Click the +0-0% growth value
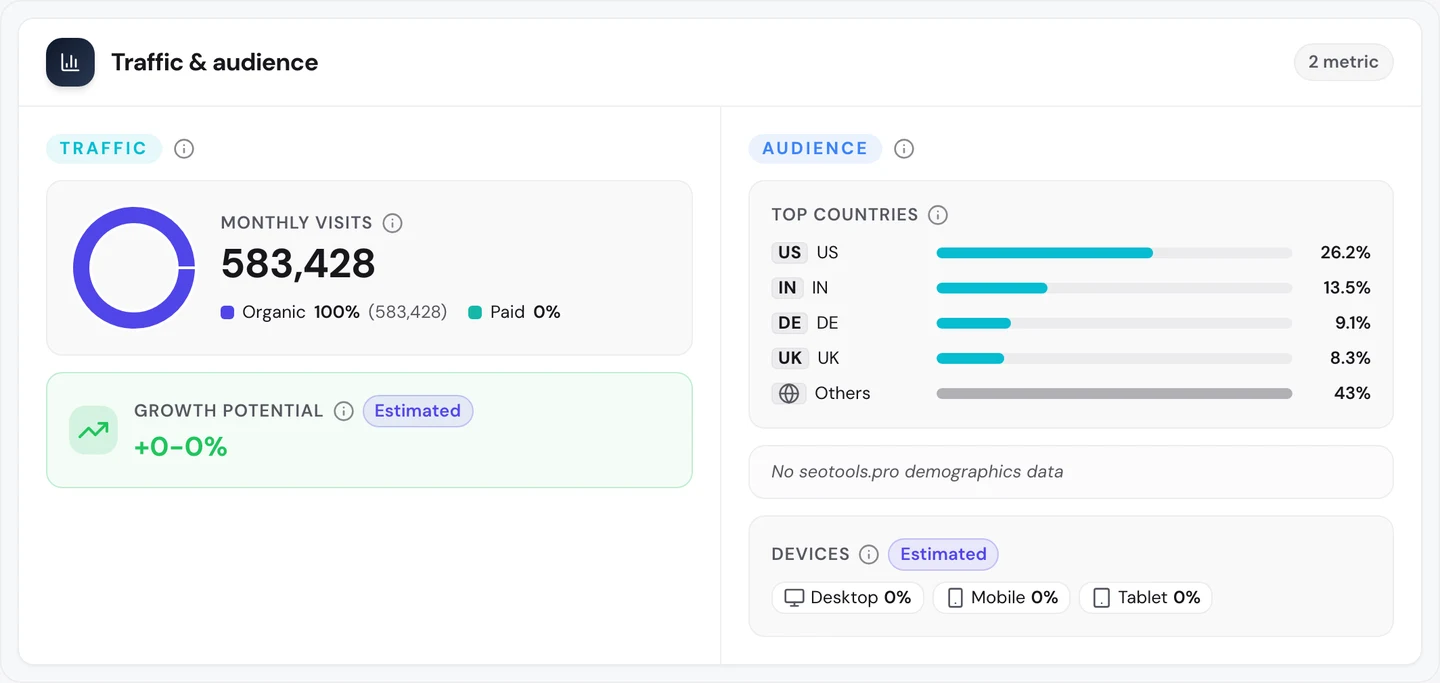 (181, 447)
